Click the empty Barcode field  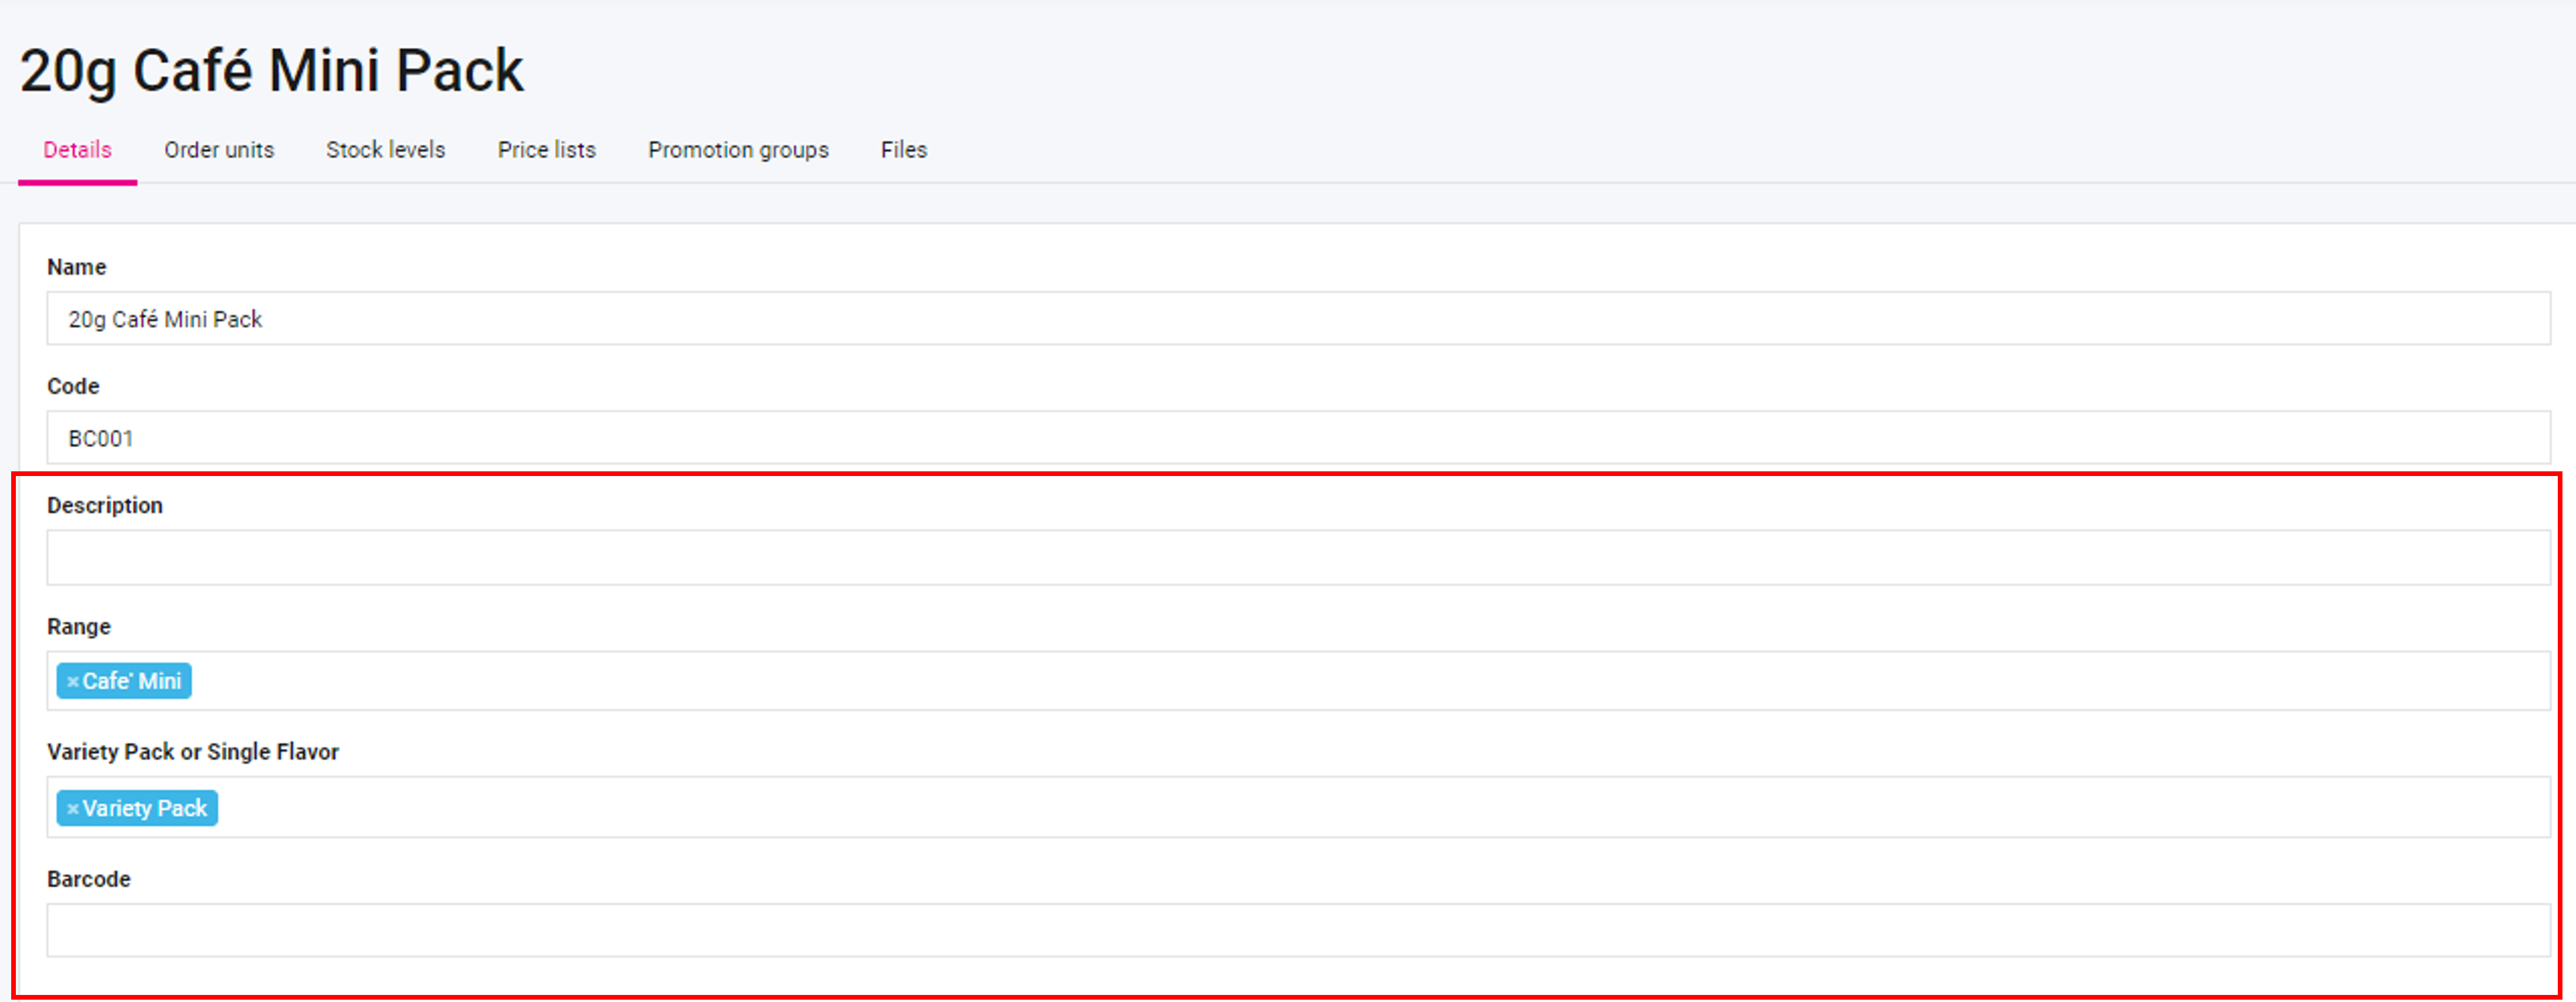point(1297,931)
